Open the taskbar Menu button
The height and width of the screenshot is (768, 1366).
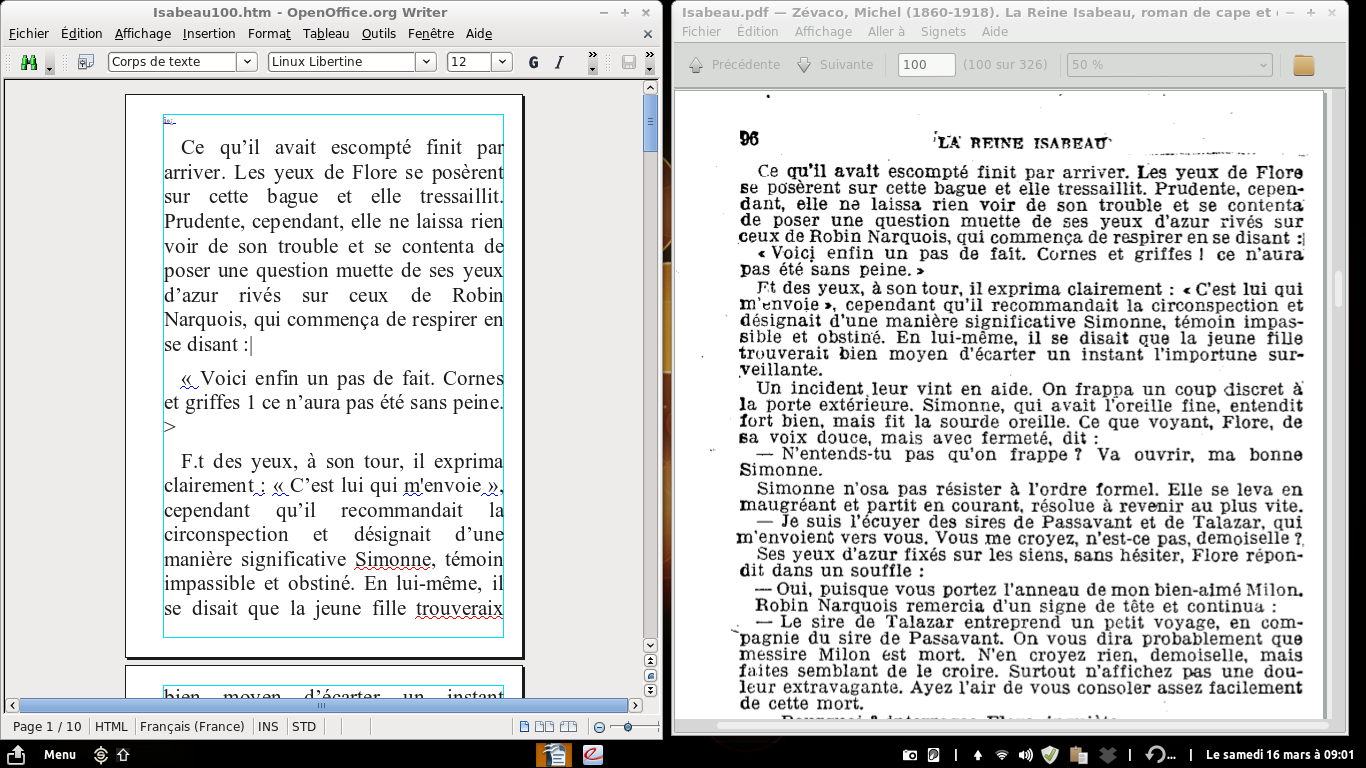[x=60, y=755]
